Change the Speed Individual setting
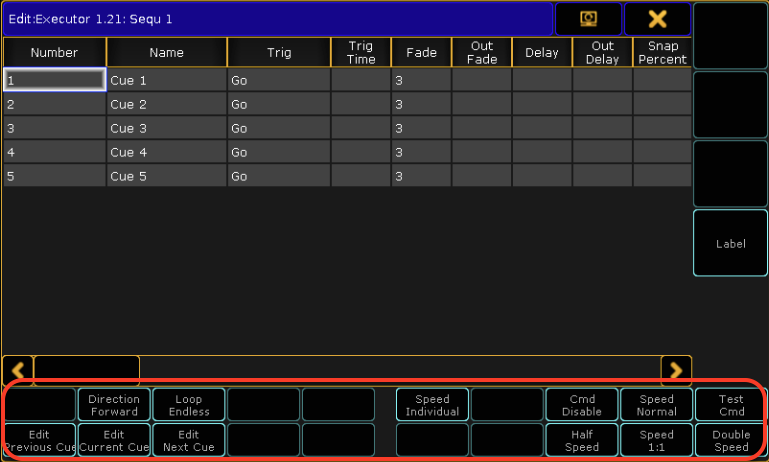769x462 pixels. coord(432,405)
